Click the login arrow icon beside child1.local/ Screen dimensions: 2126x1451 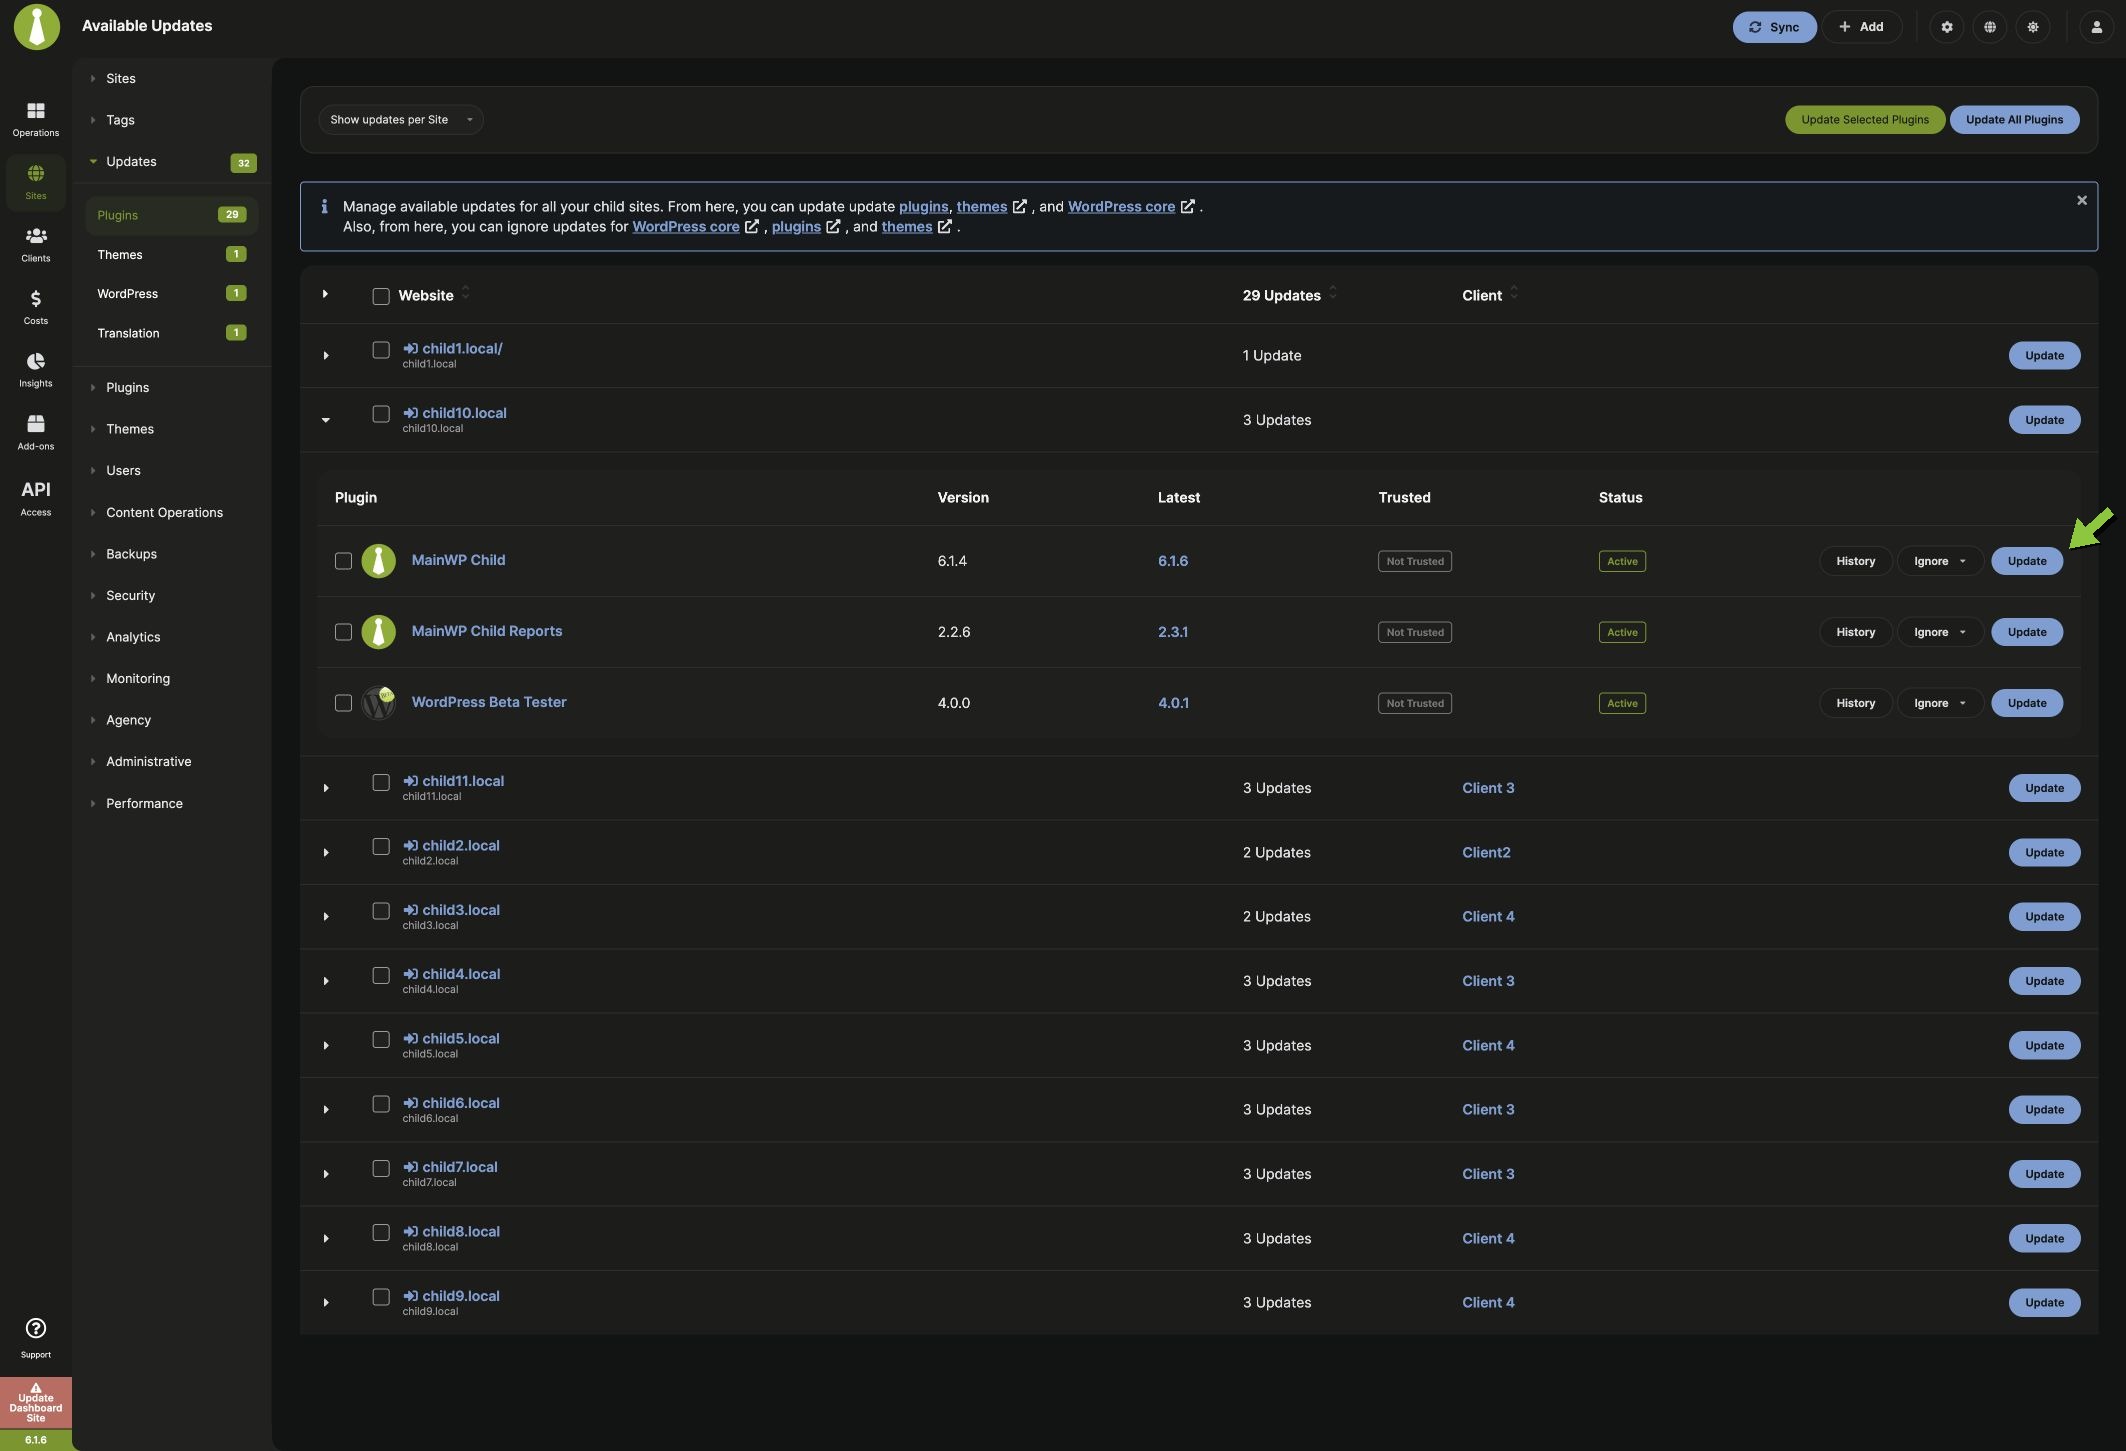coord(410,349)
